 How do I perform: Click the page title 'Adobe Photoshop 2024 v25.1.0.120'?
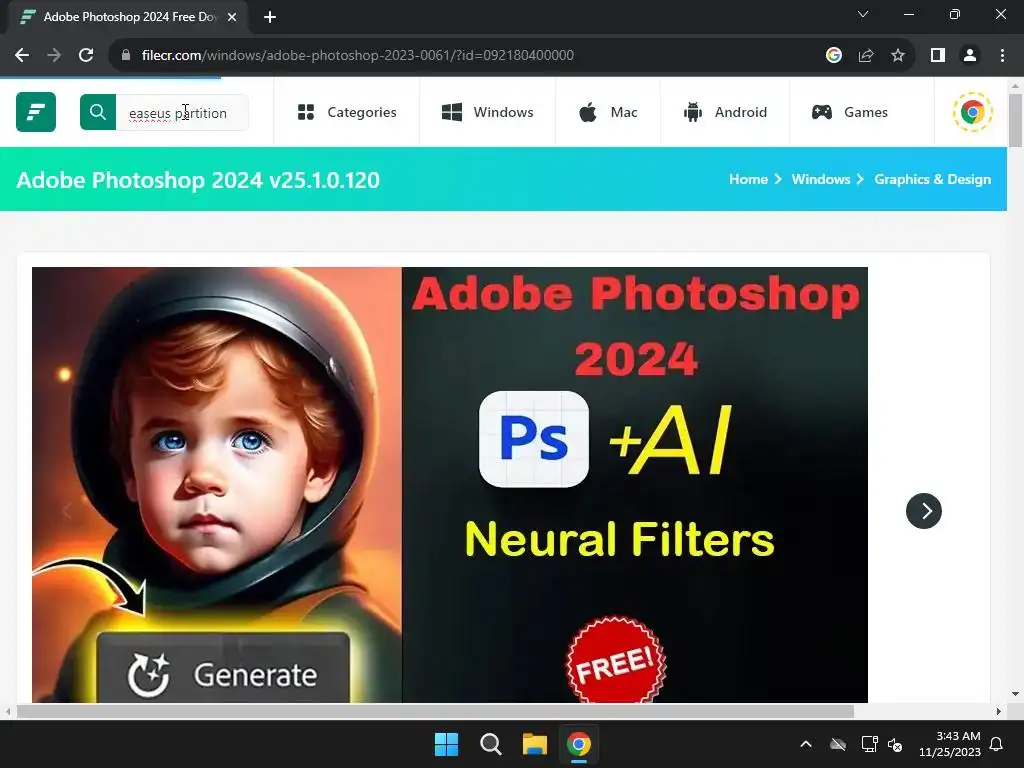(198, 180)
